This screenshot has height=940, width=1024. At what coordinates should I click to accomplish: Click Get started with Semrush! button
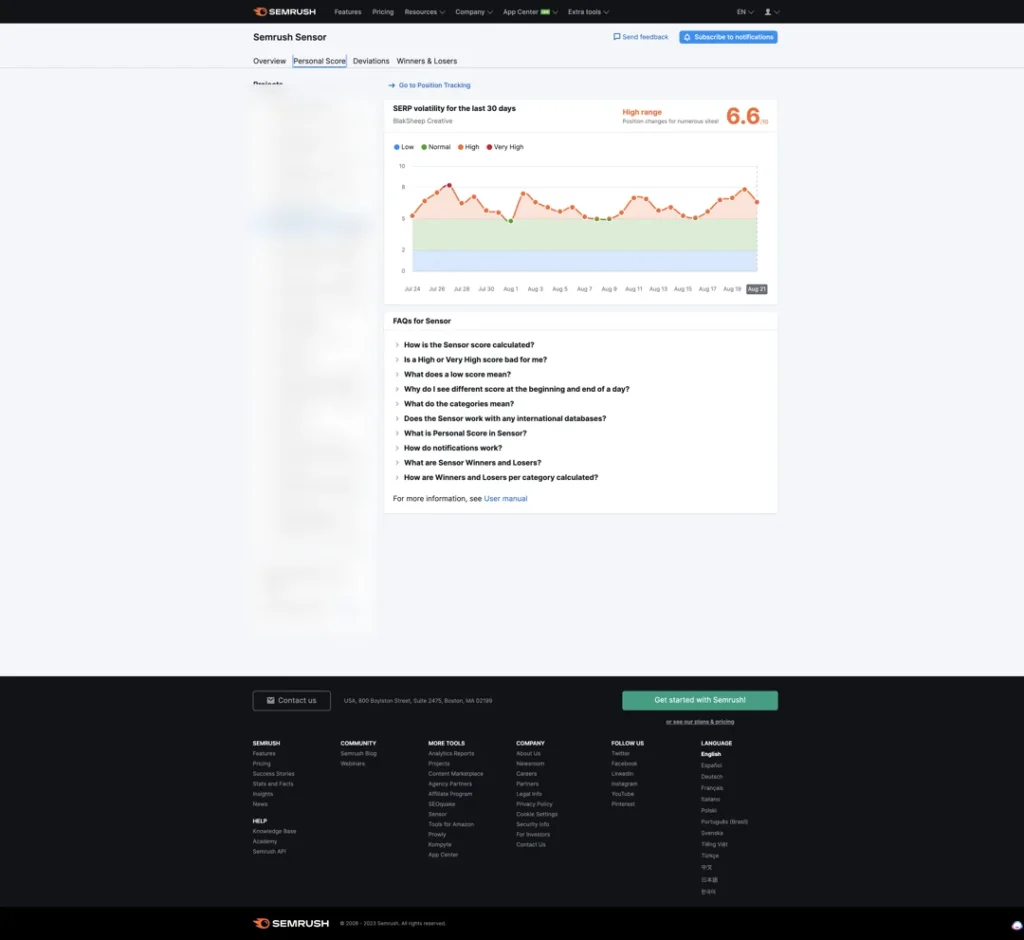coord(699,700)
